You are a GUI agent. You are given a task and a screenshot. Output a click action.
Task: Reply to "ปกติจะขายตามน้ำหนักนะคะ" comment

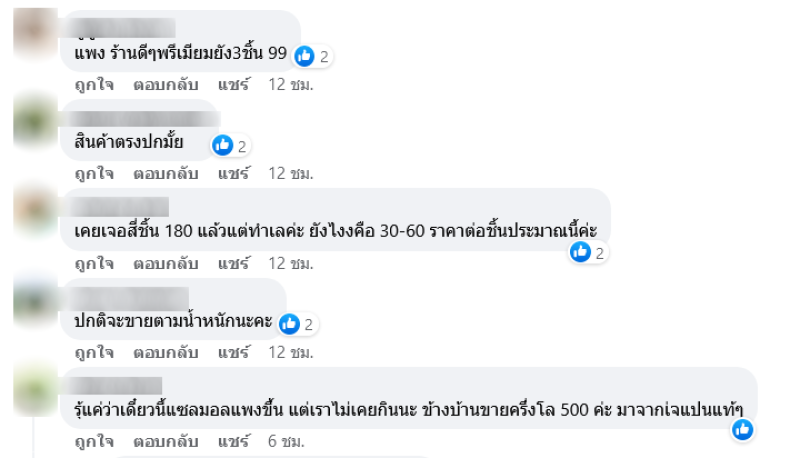coord(166,353)
